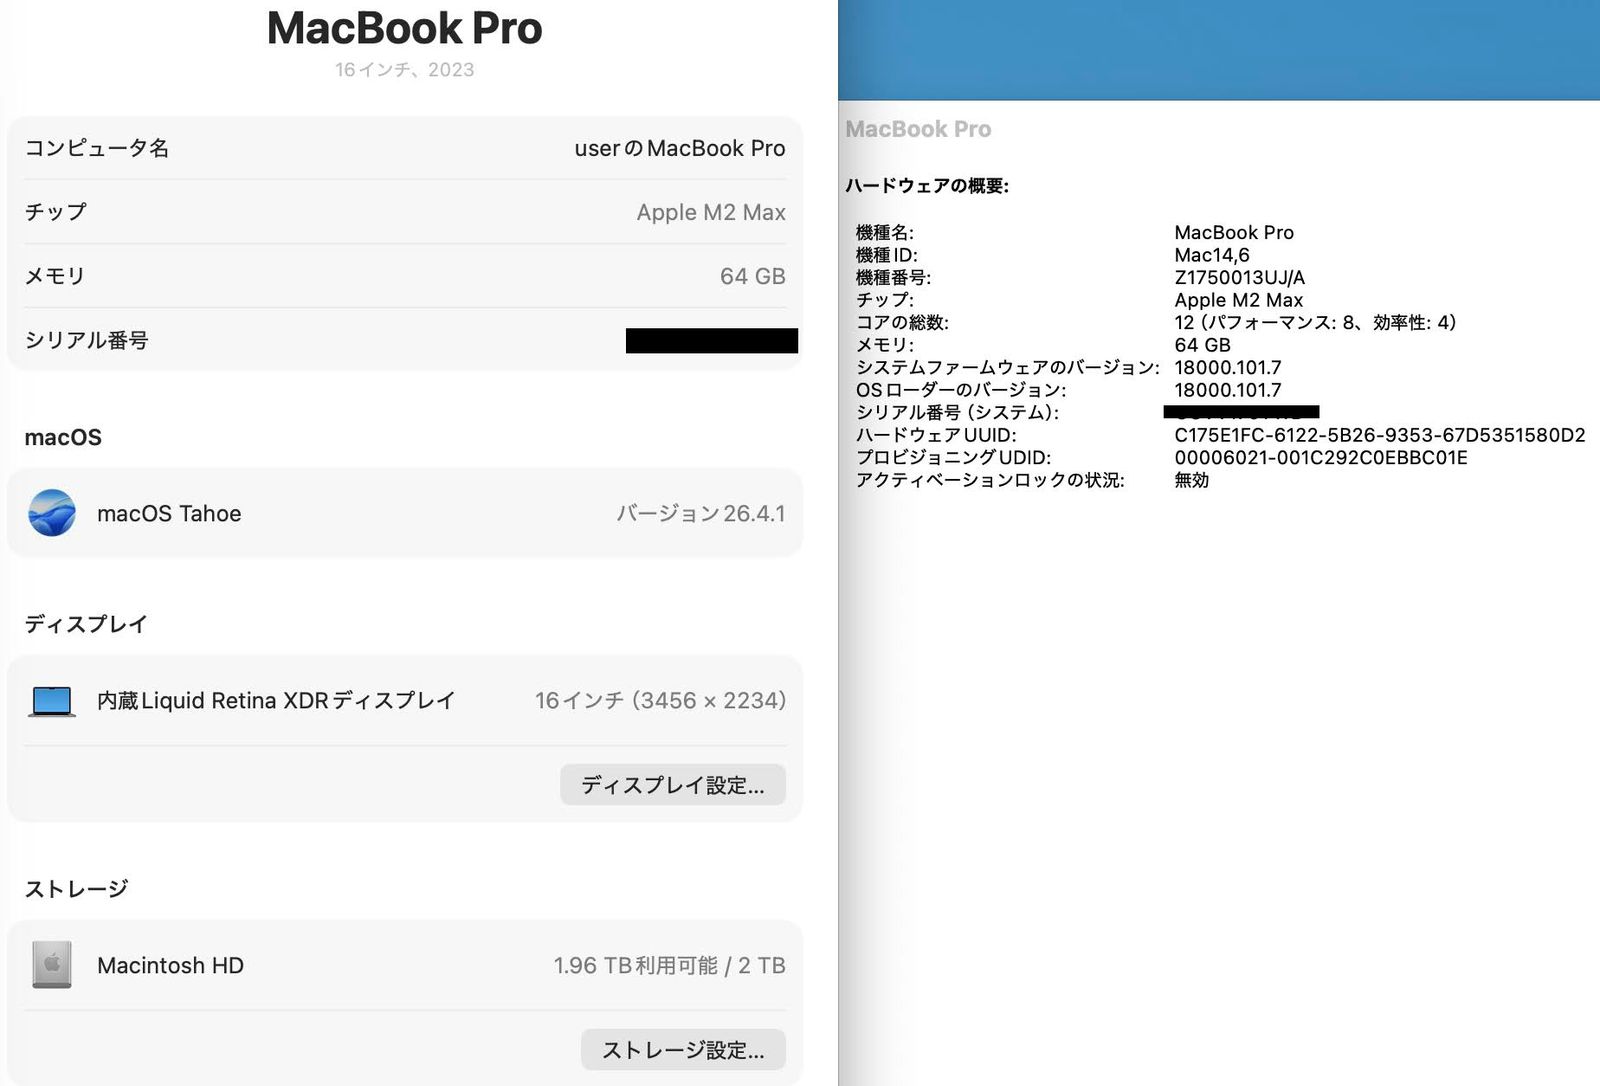1600x1086 pixels.
Task: Click the チップ value in System Information
Action: (x=1239, y=300)
